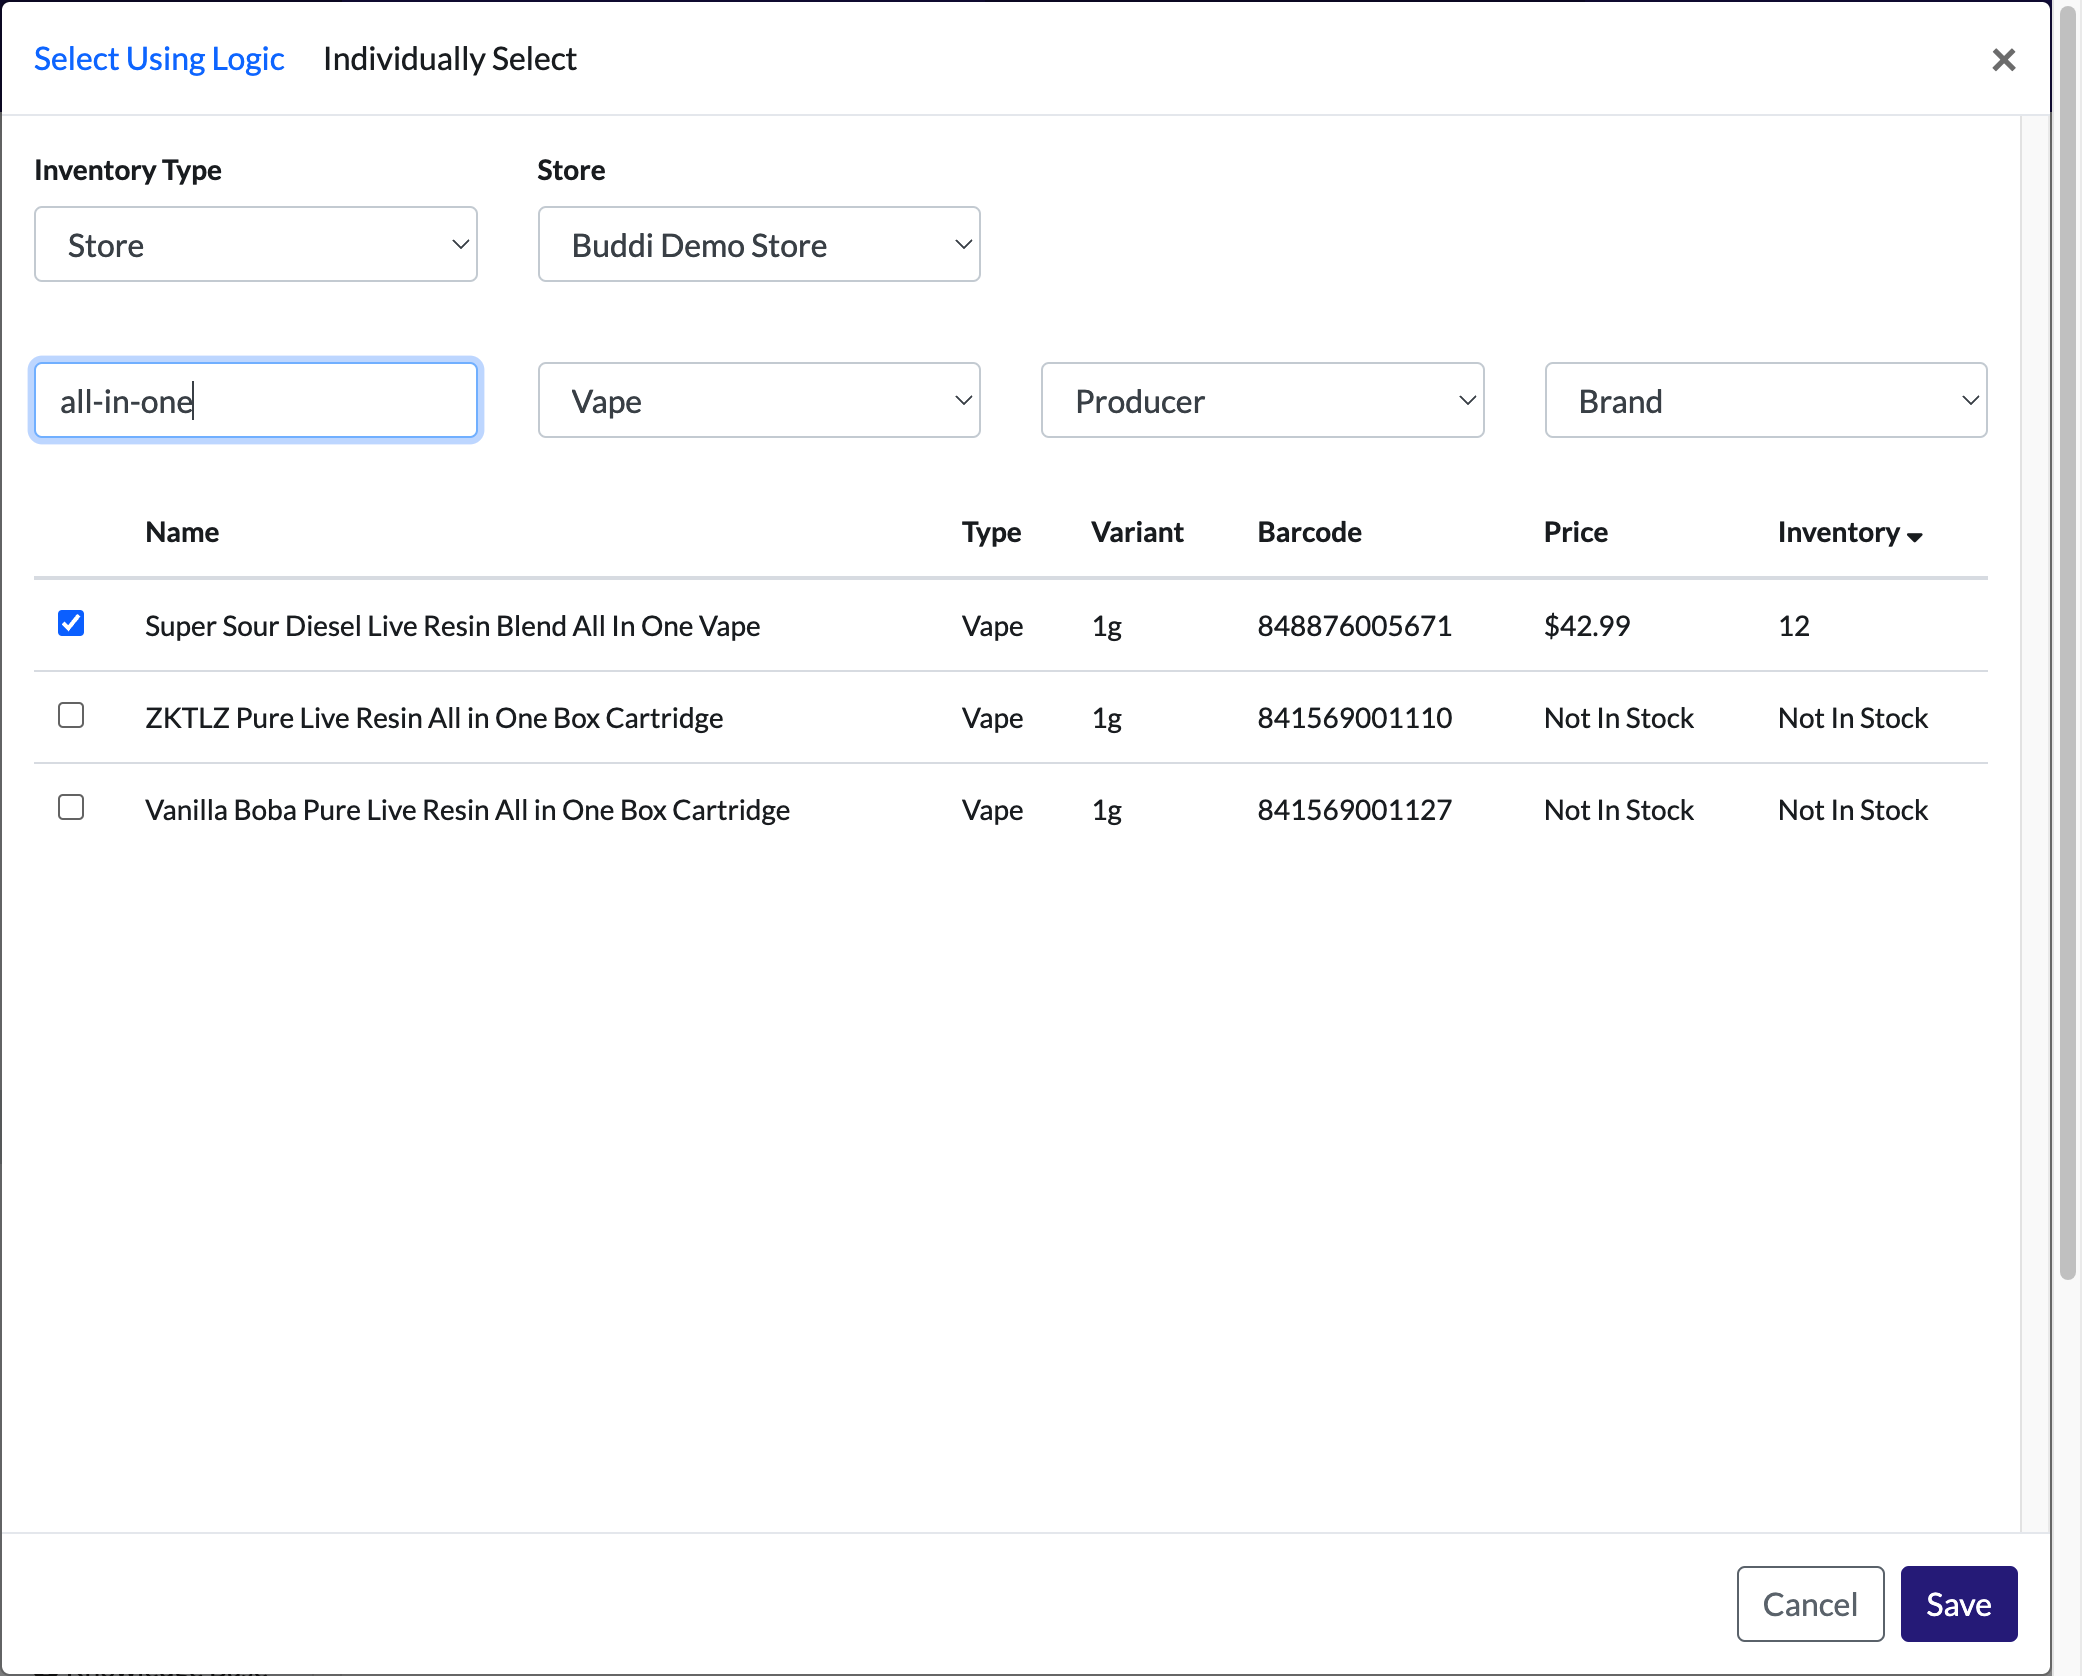This screenshot has height=1676, width=2082.
Task: Check the Vanilla Boba Pure Live Resin row
Action: coord(71,808)
